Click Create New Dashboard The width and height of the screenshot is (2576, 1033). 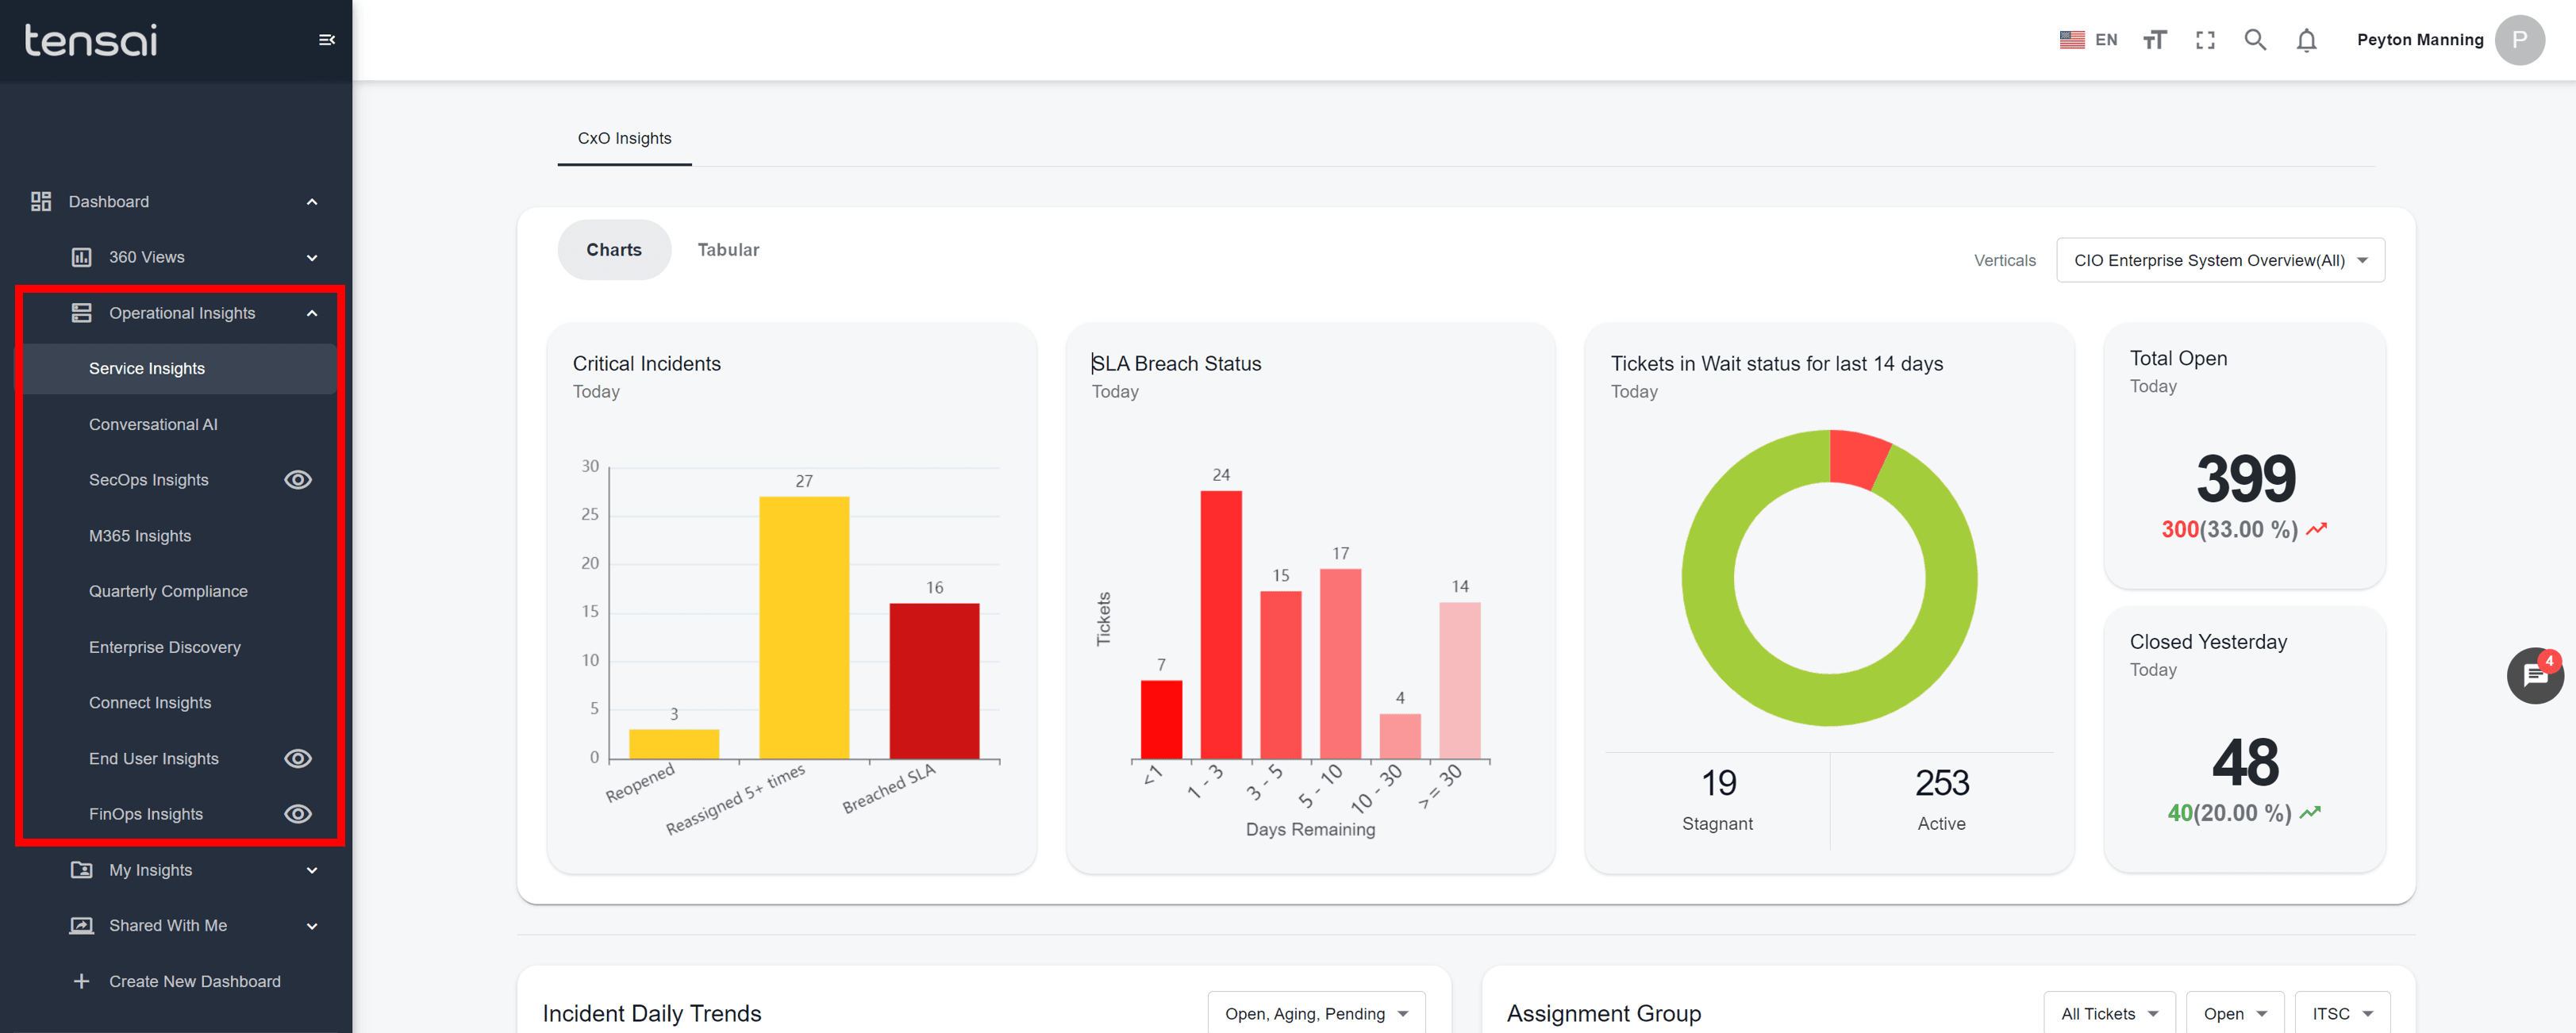coord(194,982)
